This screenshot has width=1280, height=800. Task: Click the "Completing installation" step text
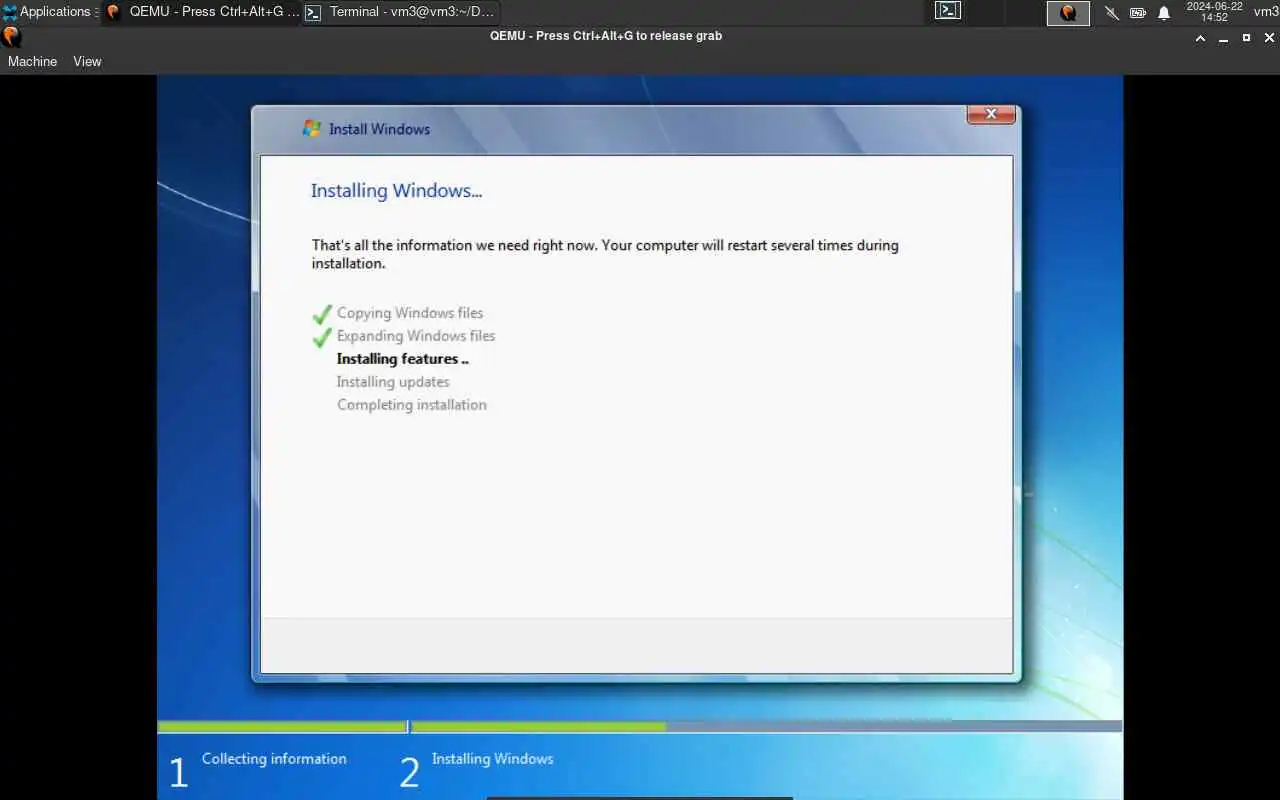click(x=412, y=405)
